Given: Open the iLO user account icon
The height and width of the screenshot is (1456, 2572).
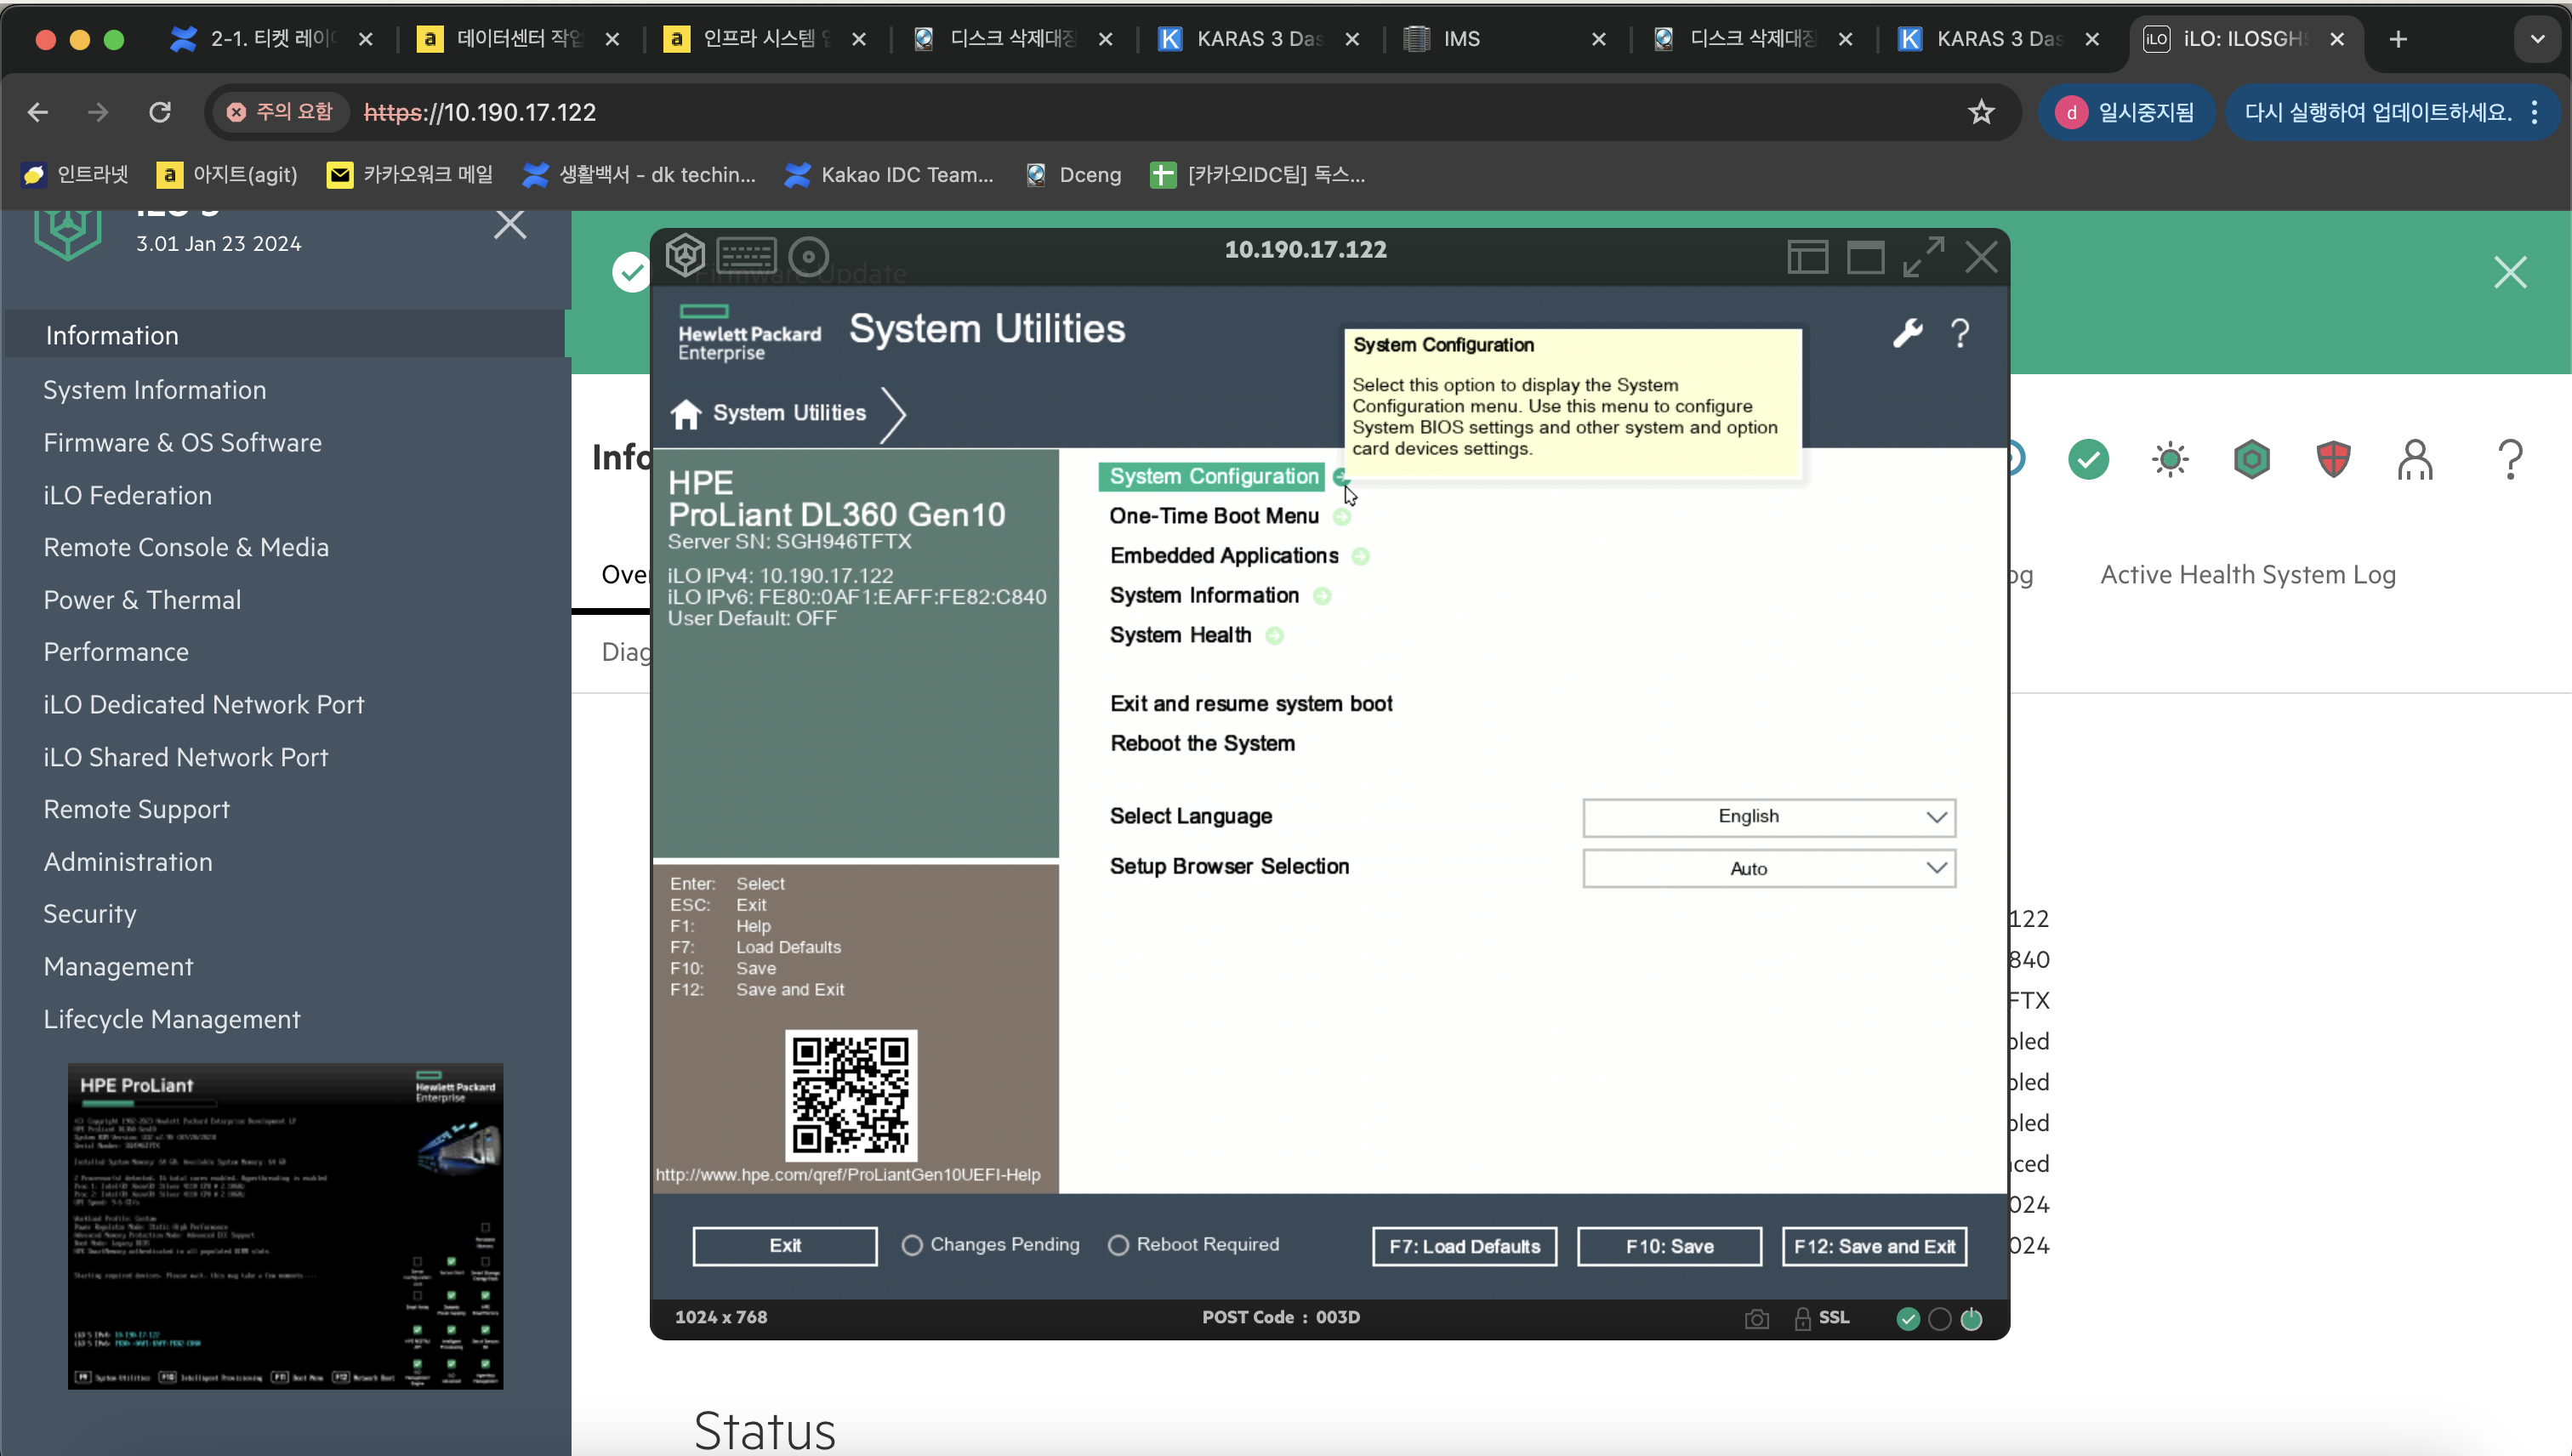Looking at the screenshot, I should tap(2415, 460).
